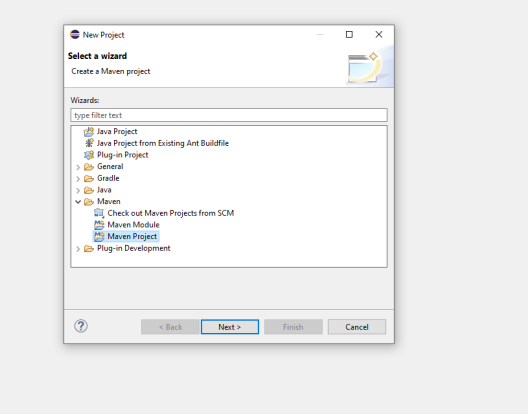
Task: Select 'Java Project' wizard entry
Action: click(117, 132)
